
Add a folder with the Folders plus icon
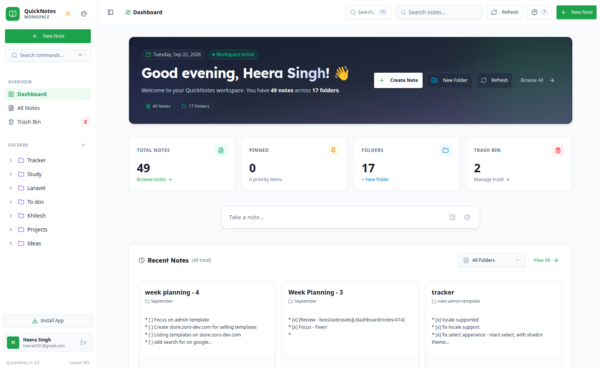(x=83, y=145)
